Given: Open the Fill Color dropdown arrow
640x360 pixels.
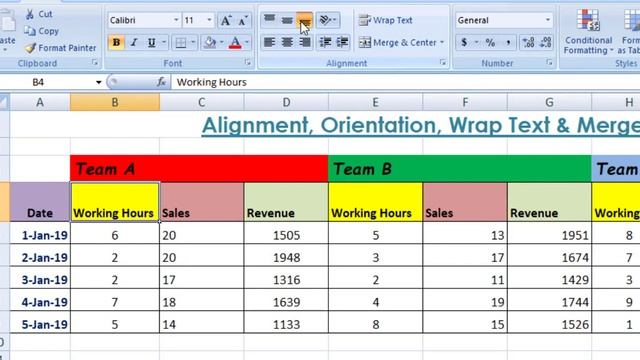Looking at the screenshot, I should click(x=222, y=42).
